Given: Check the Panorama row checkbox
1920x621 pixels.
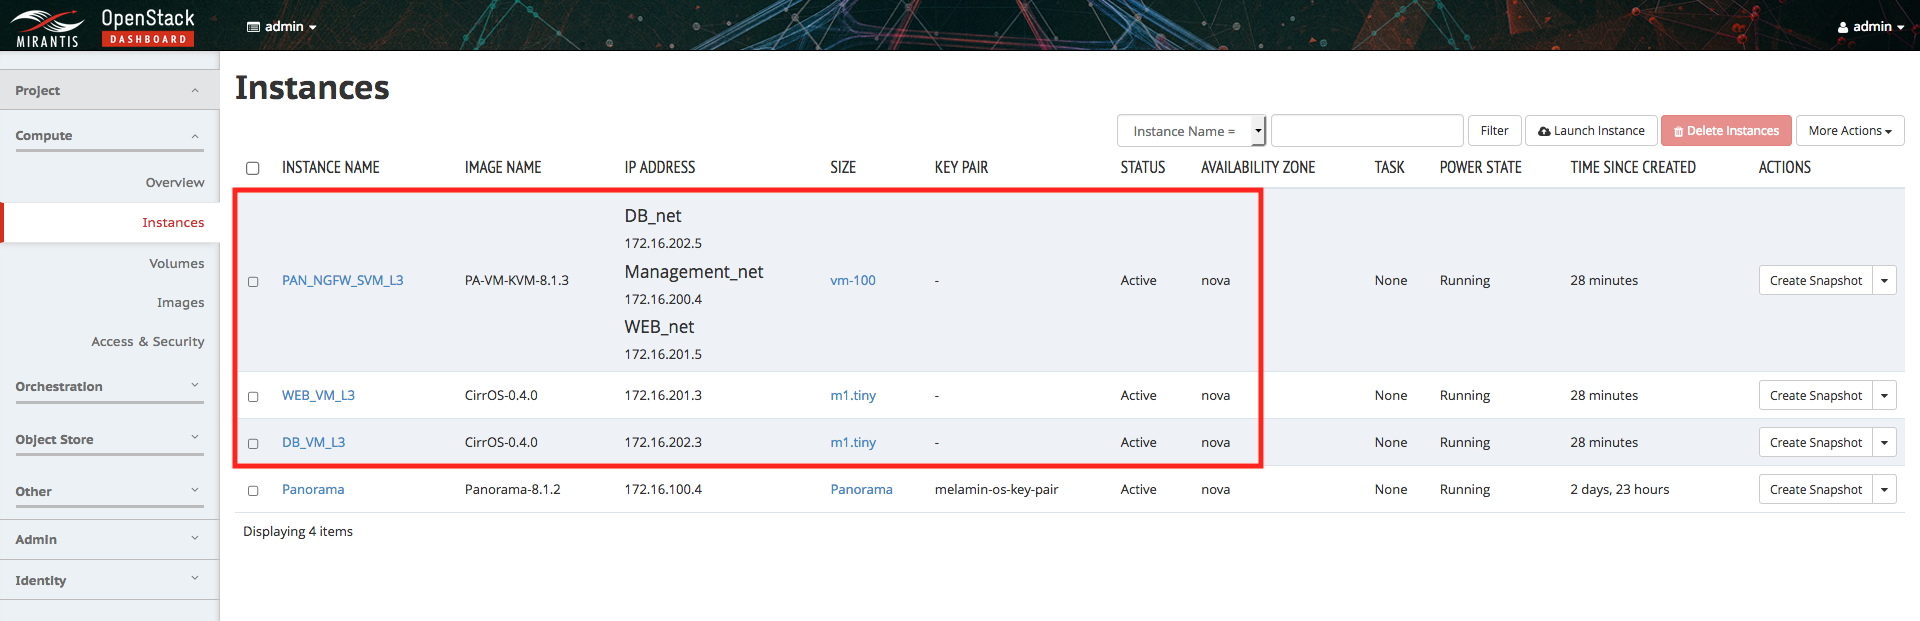Looking at the screenshot, I should point(253,491).
